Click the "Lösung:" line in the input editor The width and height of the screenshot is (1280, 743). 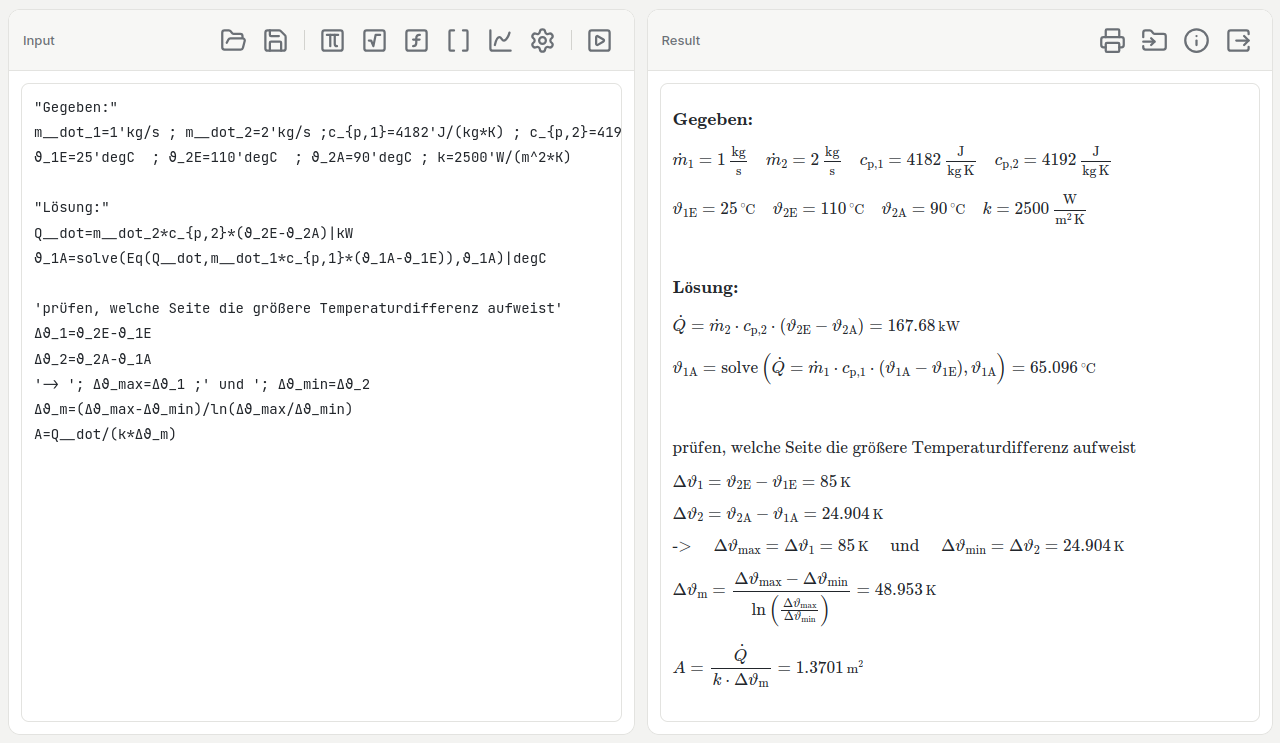(72, 208)
